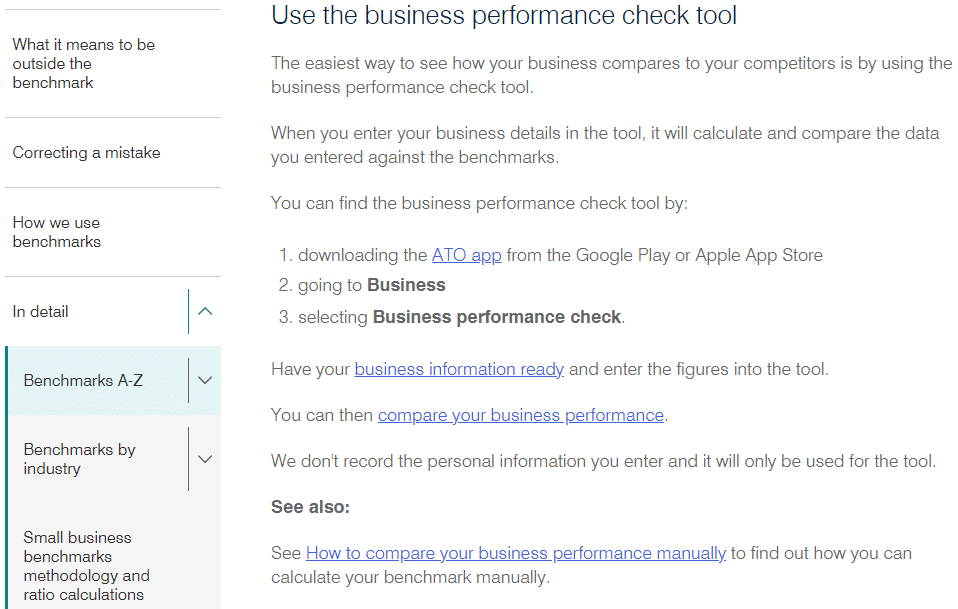Go to Correcting a mistake page
This screenshot has width=958, height=609.
[x=86, y=153]
